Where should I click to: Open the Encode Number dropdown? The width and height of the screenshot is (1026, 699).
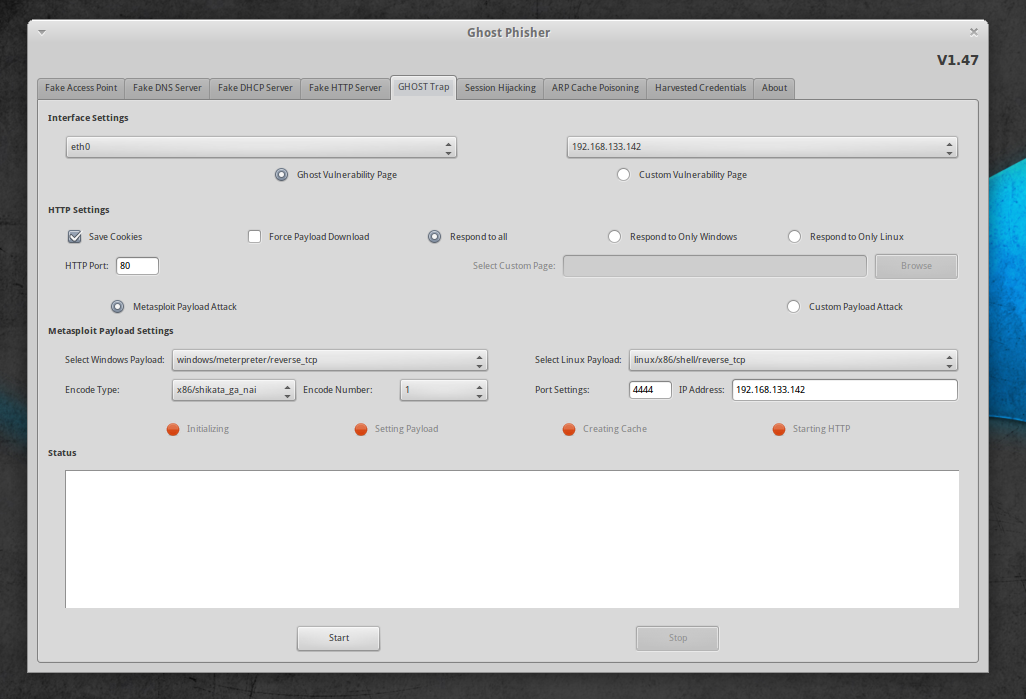coord(444,390)
